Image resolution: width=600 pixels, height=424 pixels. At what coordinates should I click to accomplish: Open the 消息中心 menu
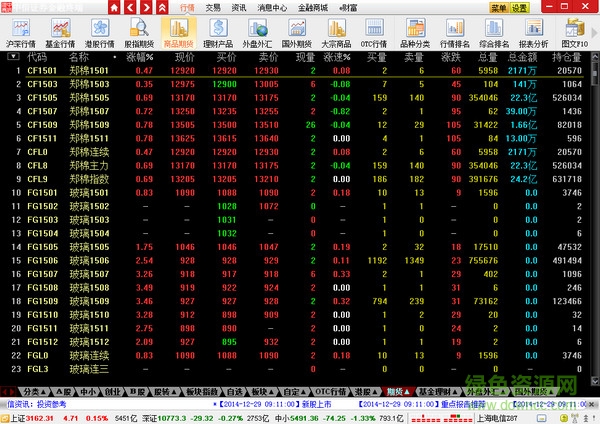272,7
